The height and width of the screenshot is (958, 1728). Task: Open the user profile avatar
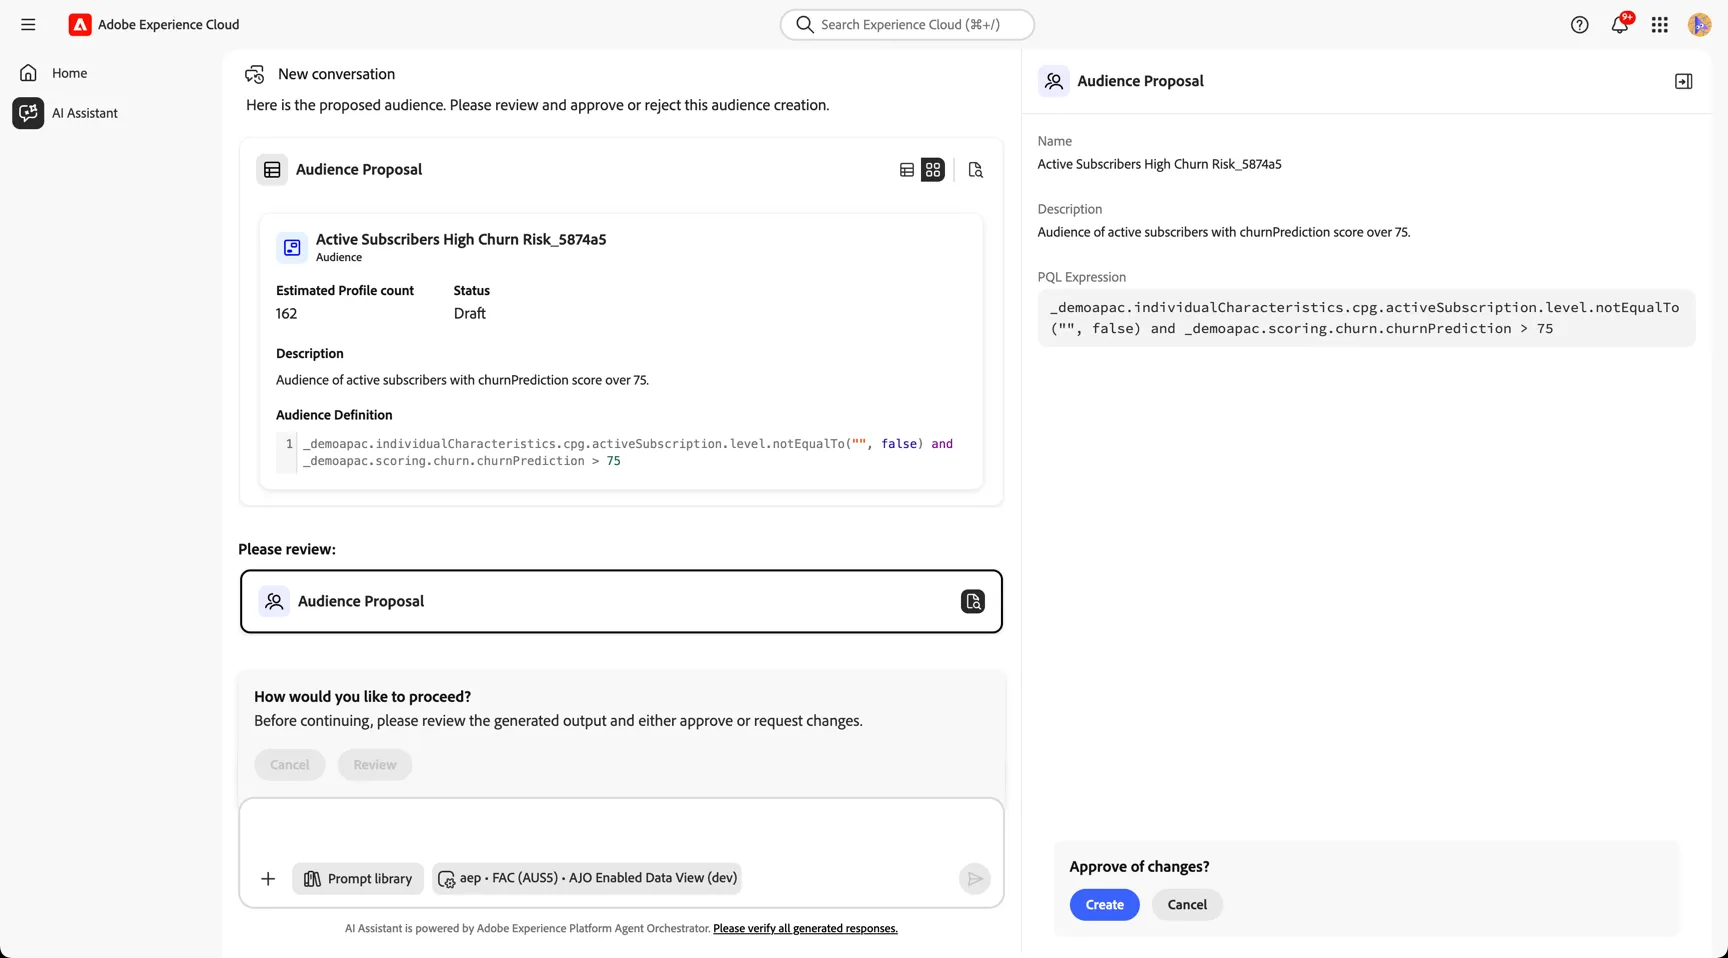(1699, 25)
